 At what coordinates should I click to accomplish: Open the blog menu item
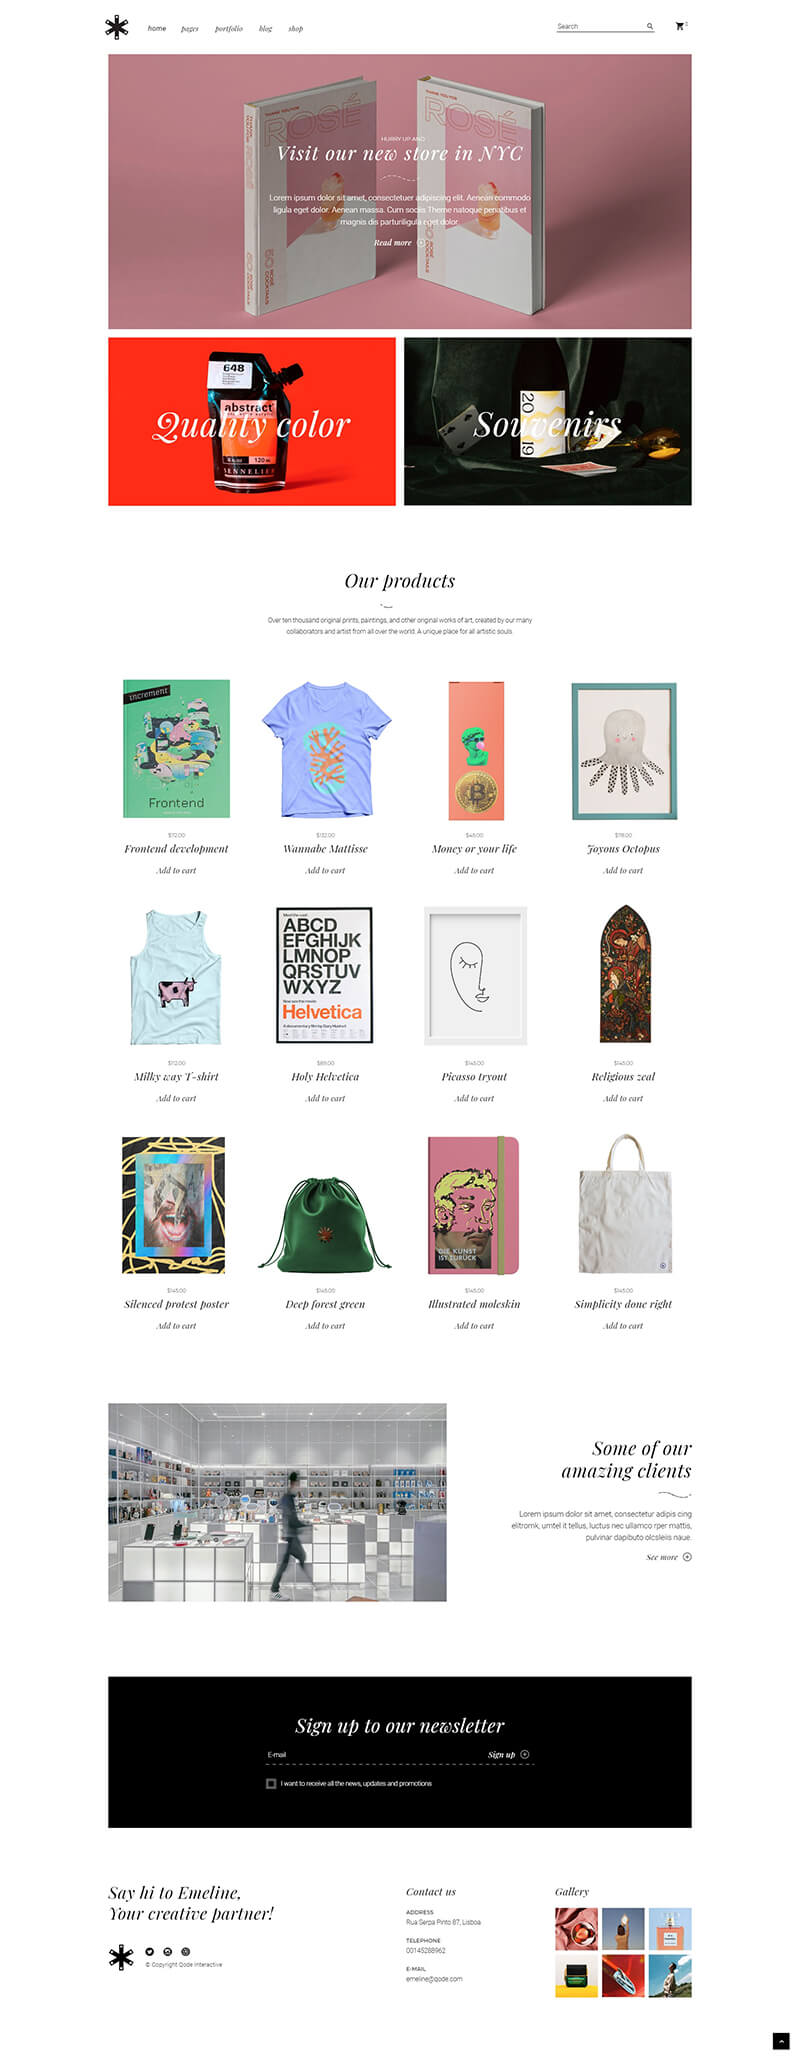265,29
